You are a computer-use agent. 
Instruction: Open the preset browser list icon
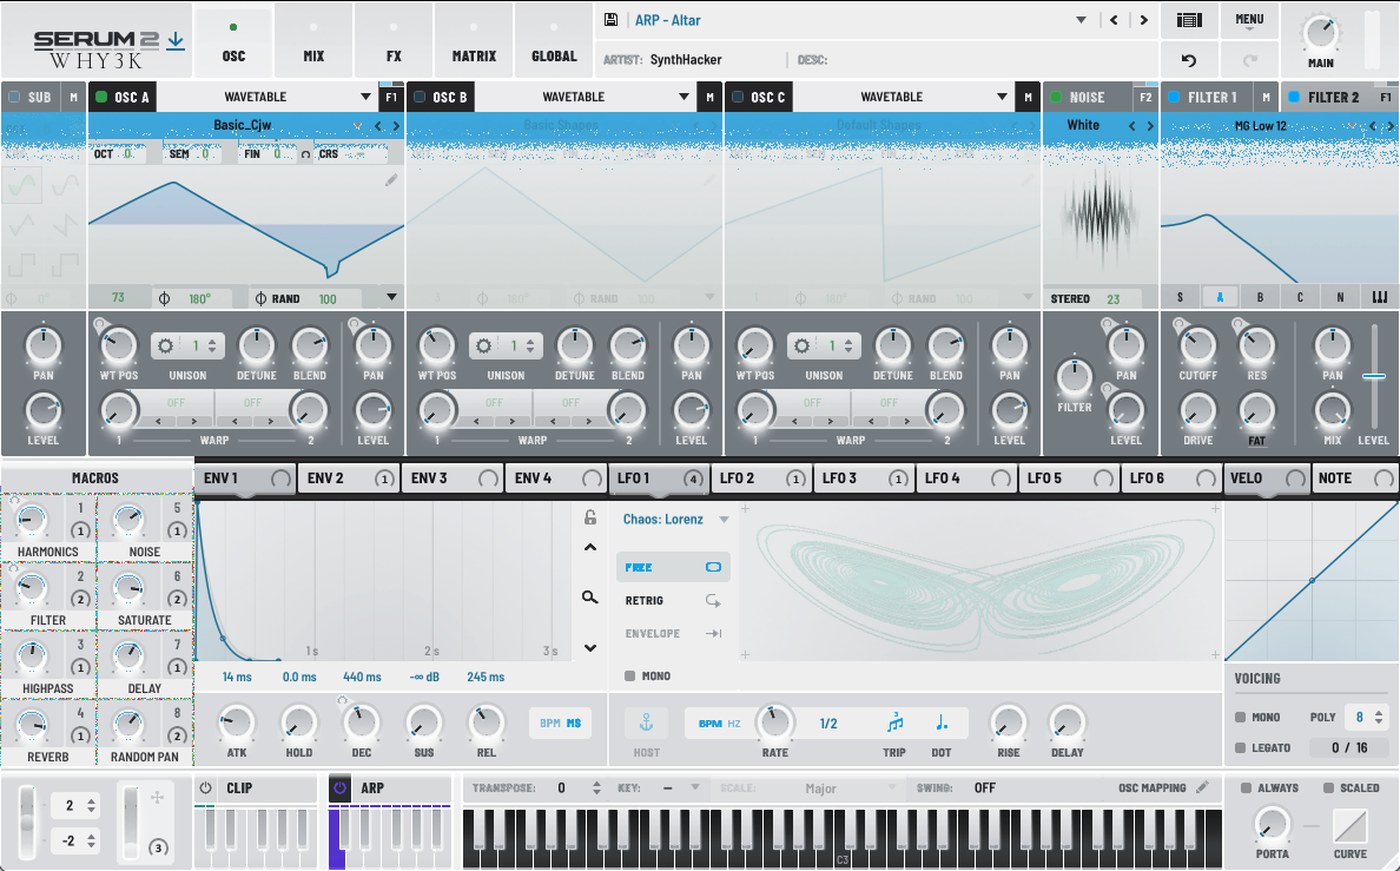[1189, 20]
